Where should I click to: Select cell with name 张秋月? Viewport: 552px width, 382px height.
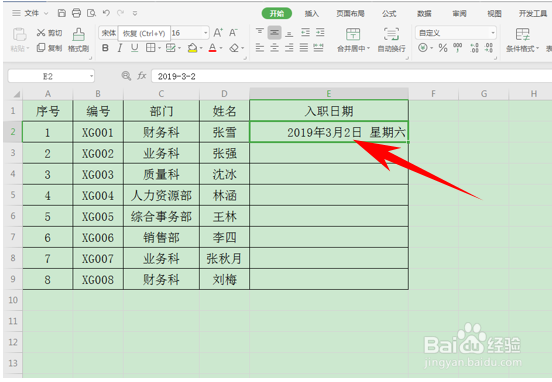tap(224, 259)
